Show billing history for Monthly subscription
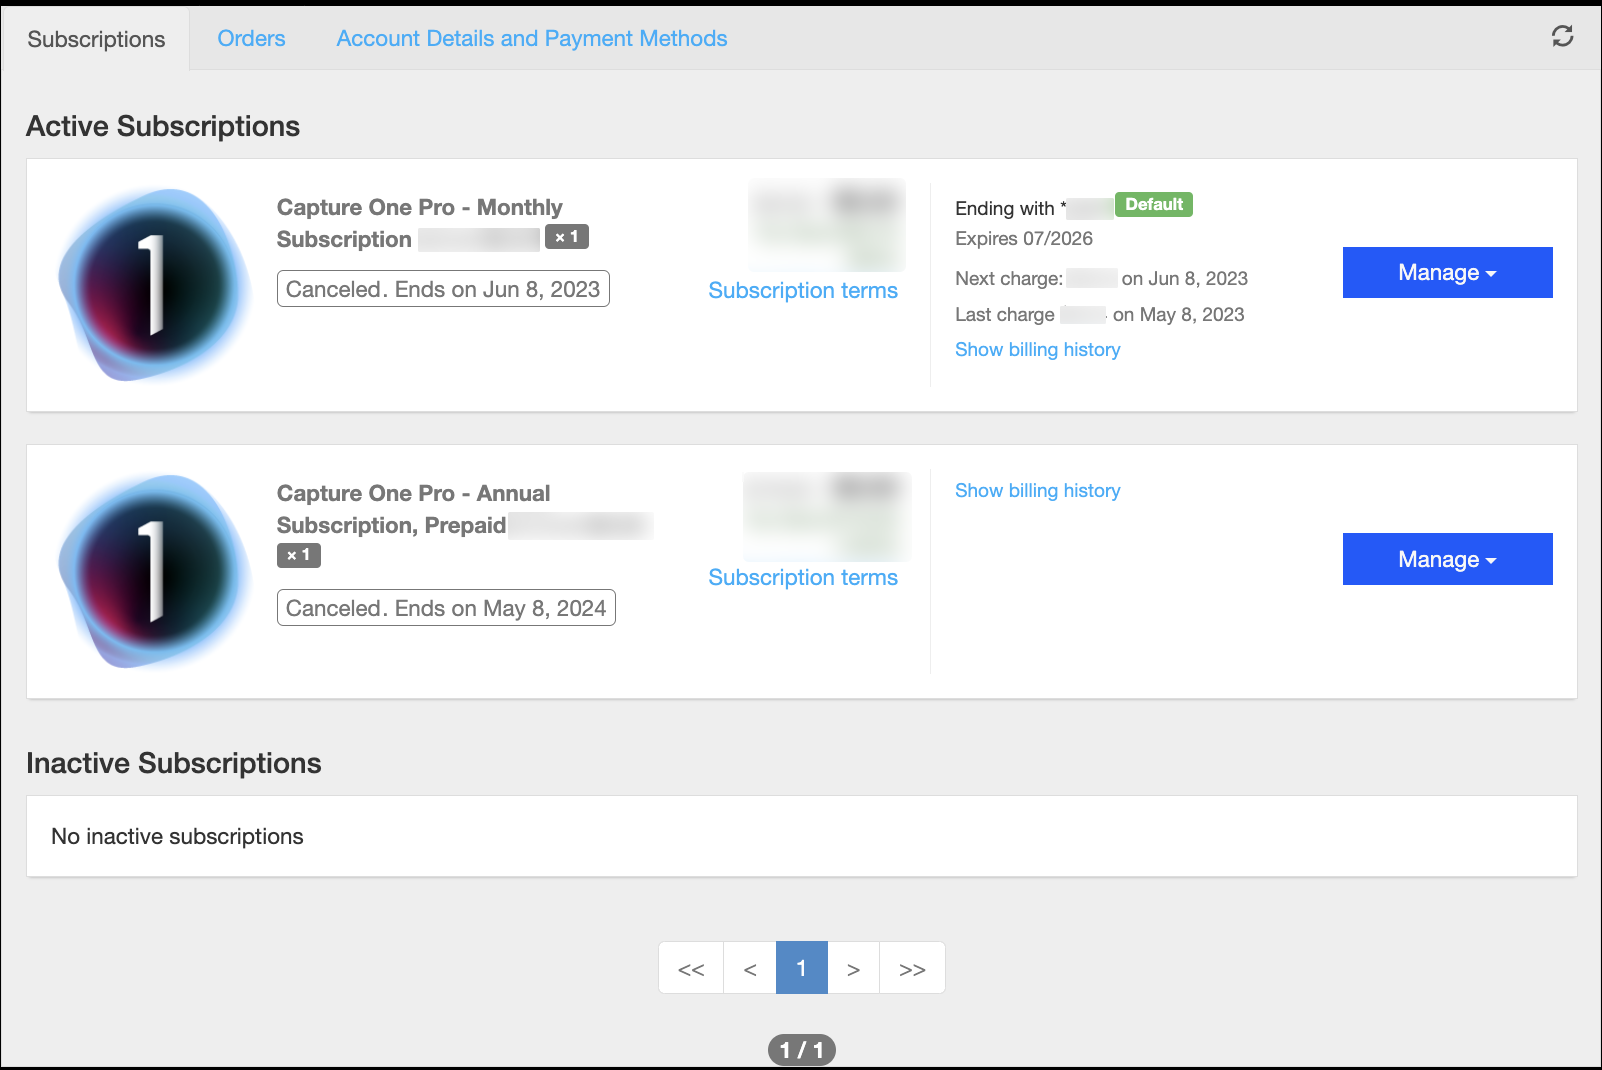Screen dimensions: 1602x1070 pyautogui.click(x=1037, y=349)
